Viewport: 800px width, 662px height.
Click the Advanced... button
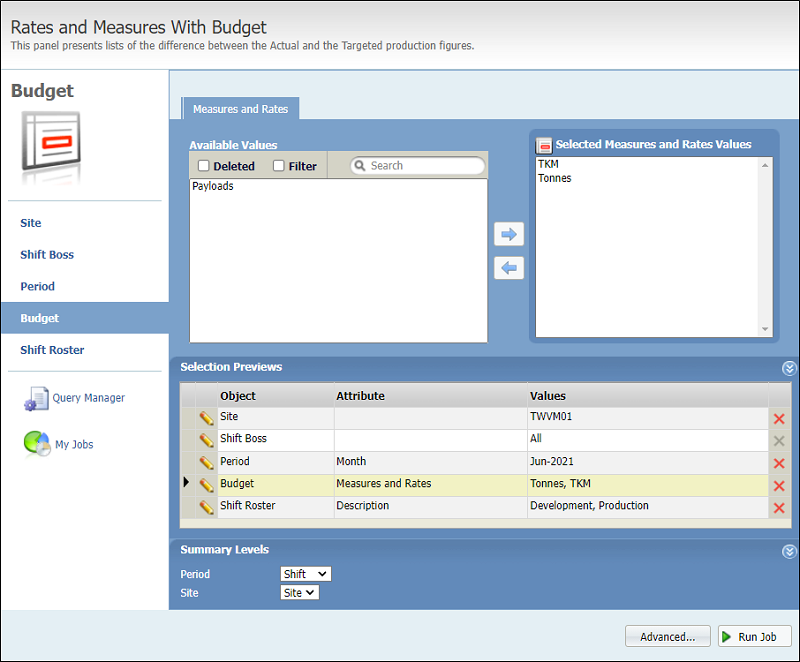coord(667,636)
